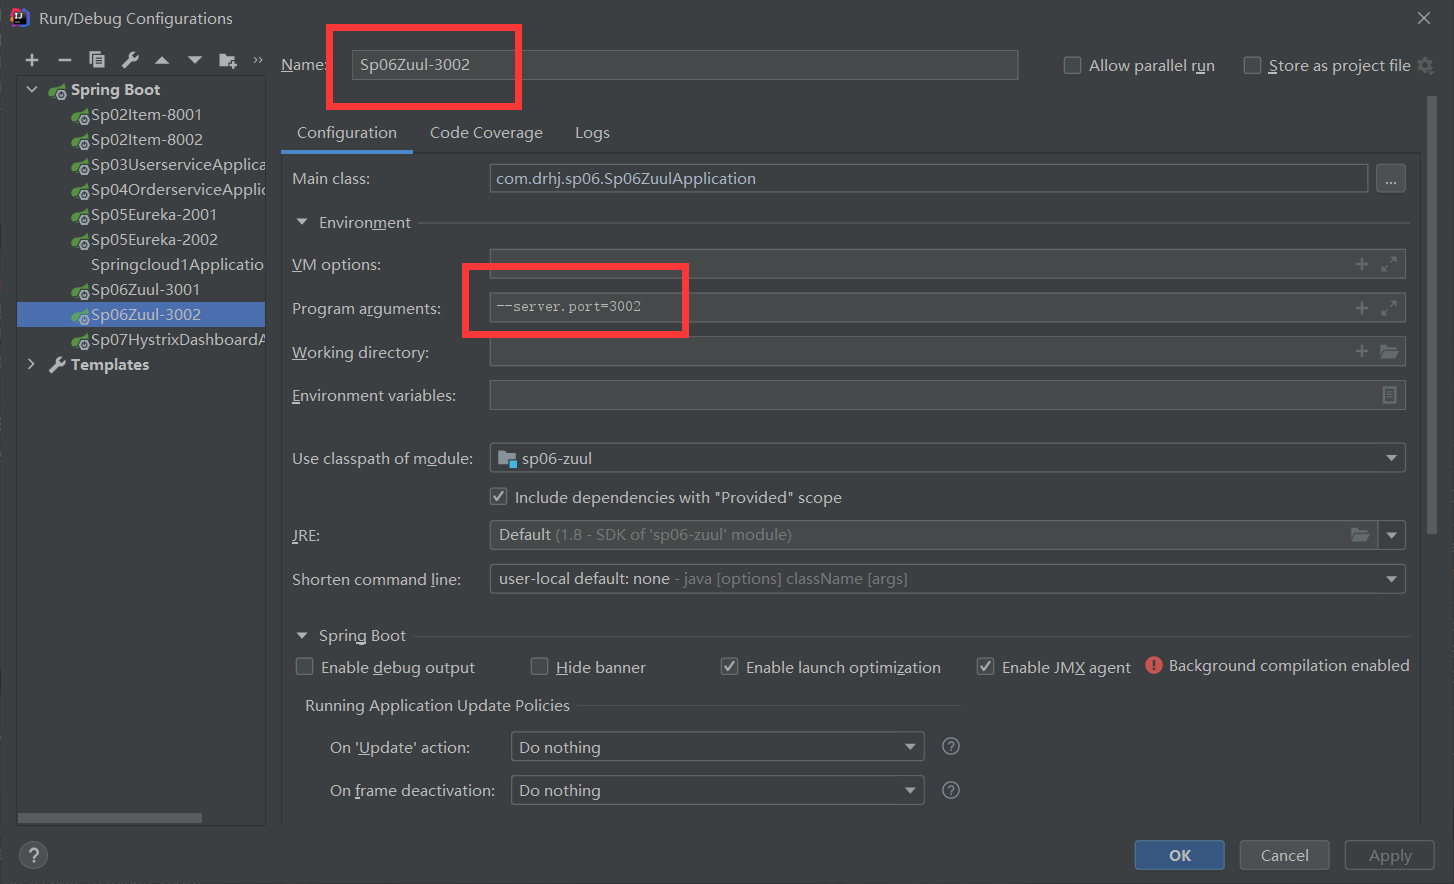Browse main class with ellipsis button
This screenshot has height=884, width=1454.
tap(1391, 179)
